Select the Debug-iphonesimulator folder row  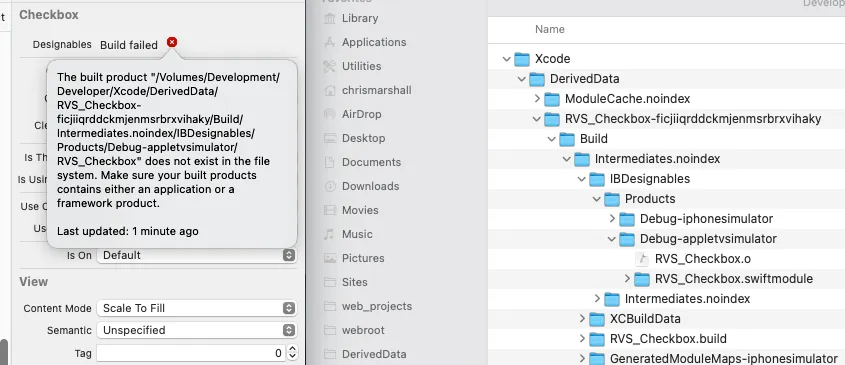[666, 218]
